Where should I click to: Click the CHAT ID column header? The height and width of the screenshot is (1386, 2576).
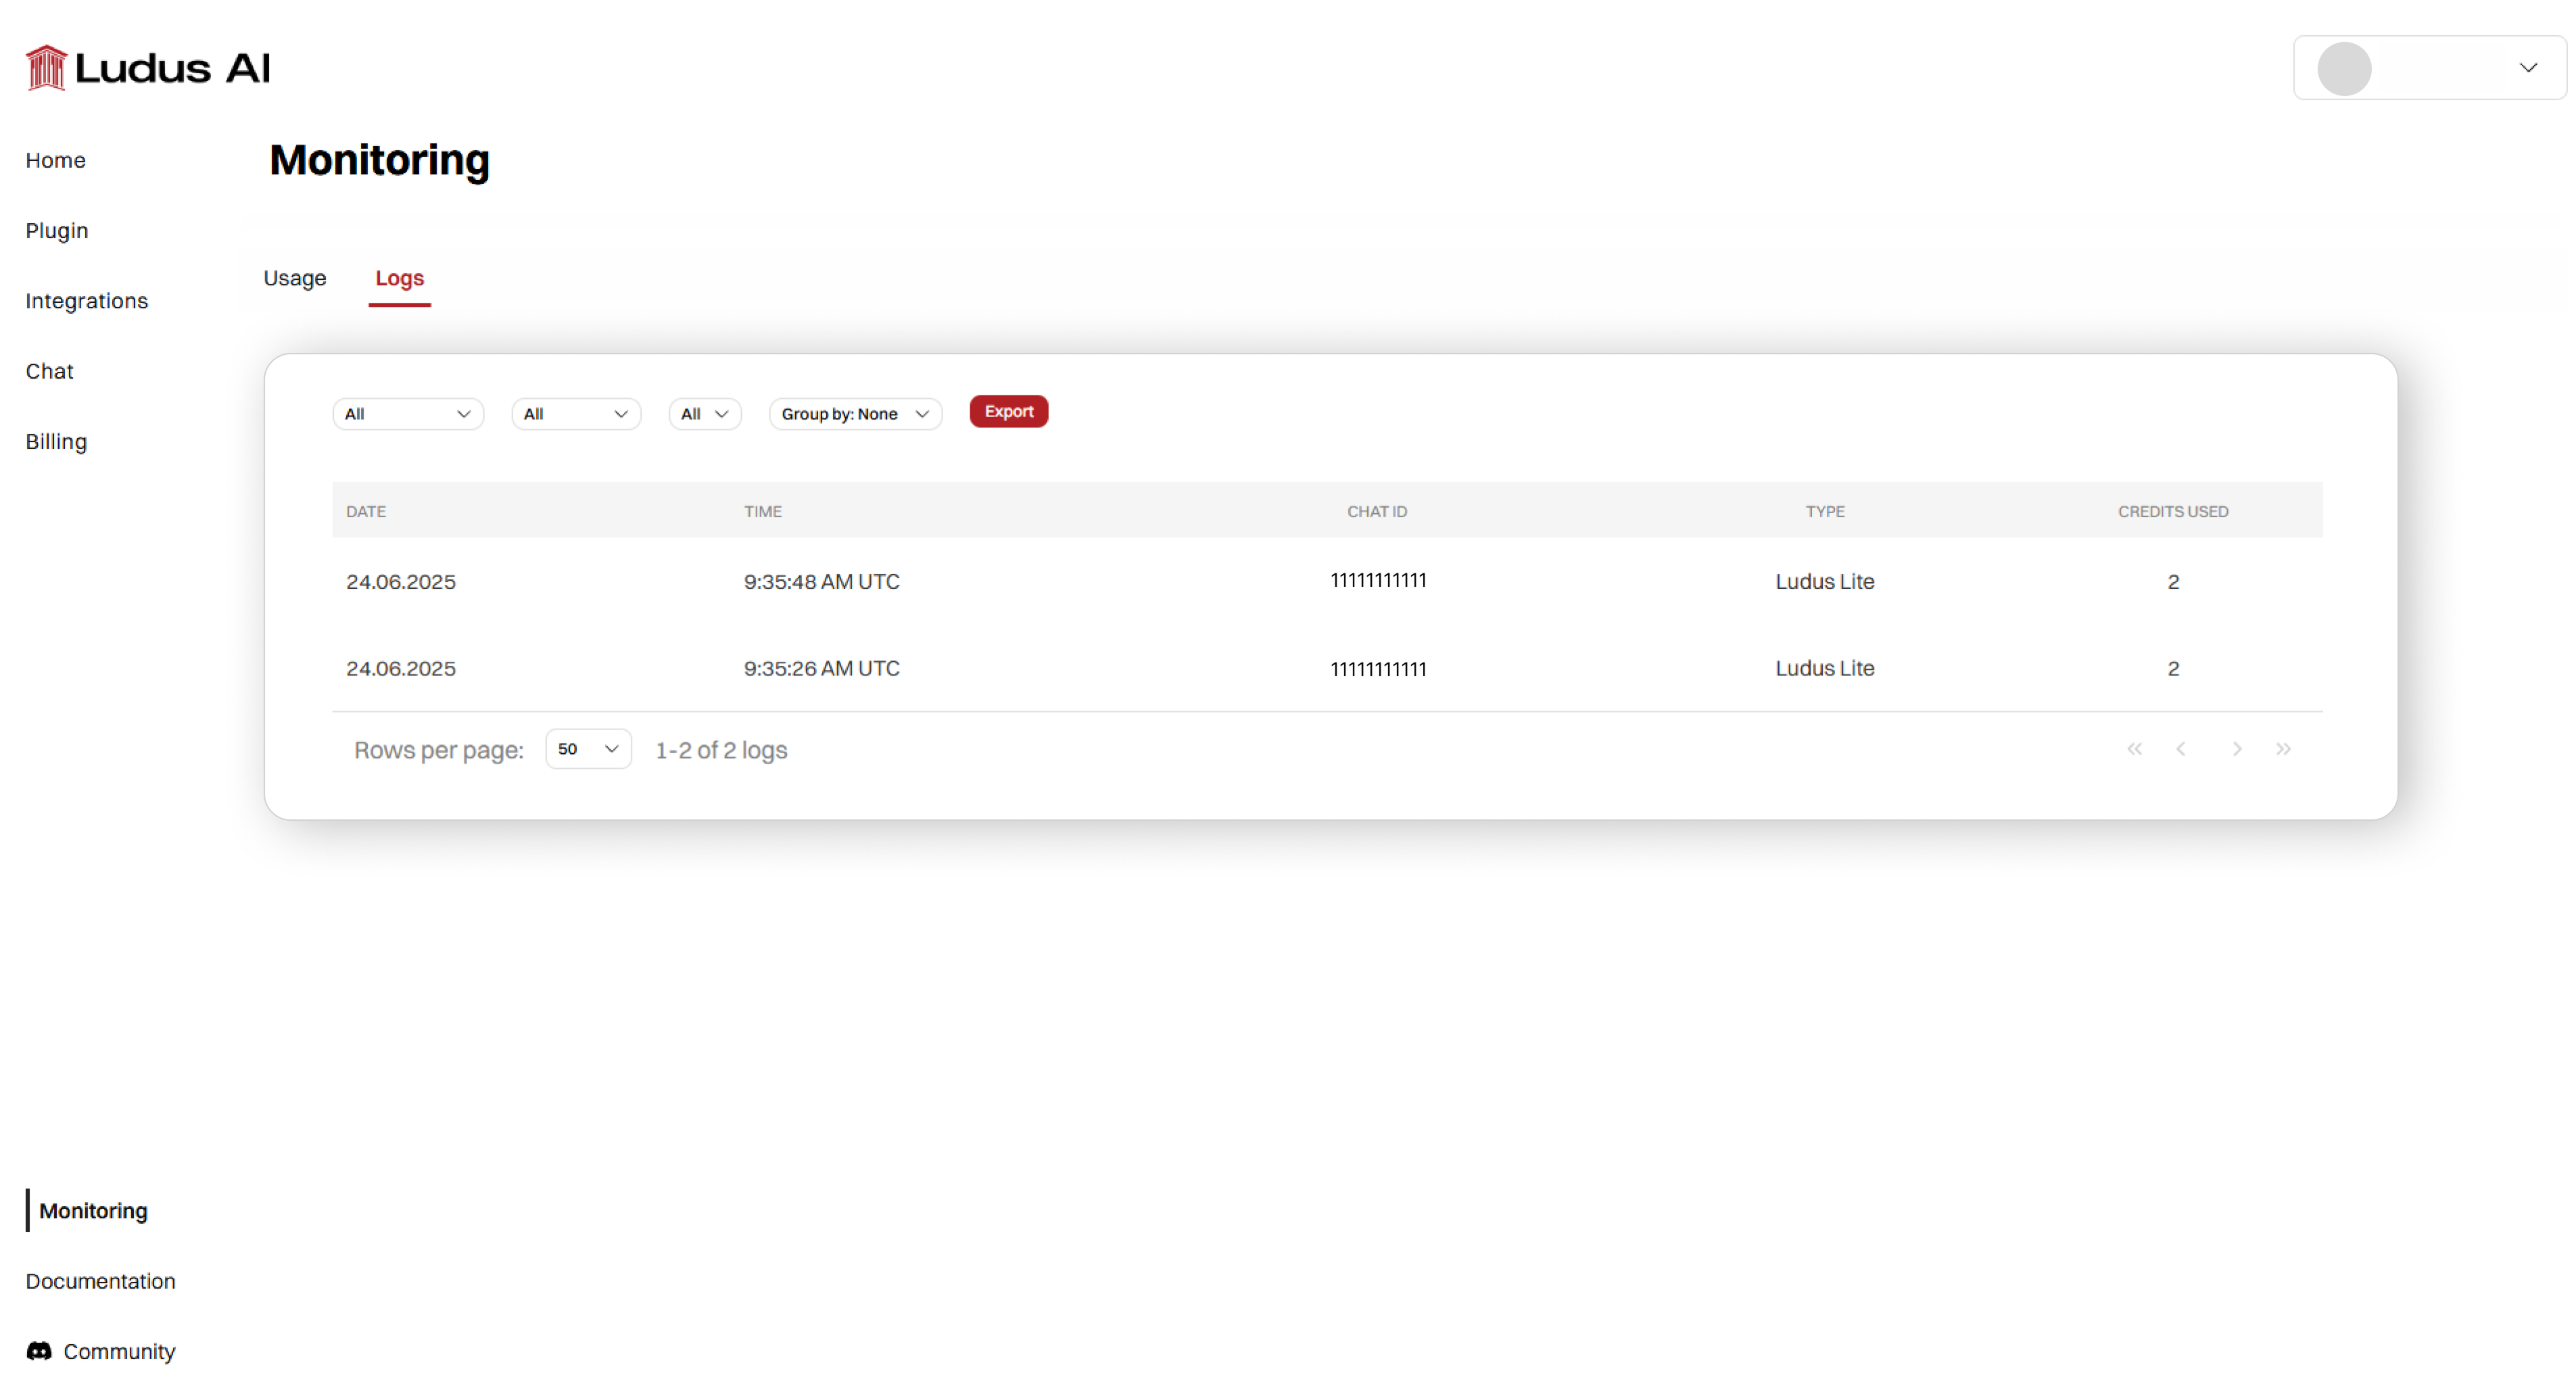[1377, 511]
